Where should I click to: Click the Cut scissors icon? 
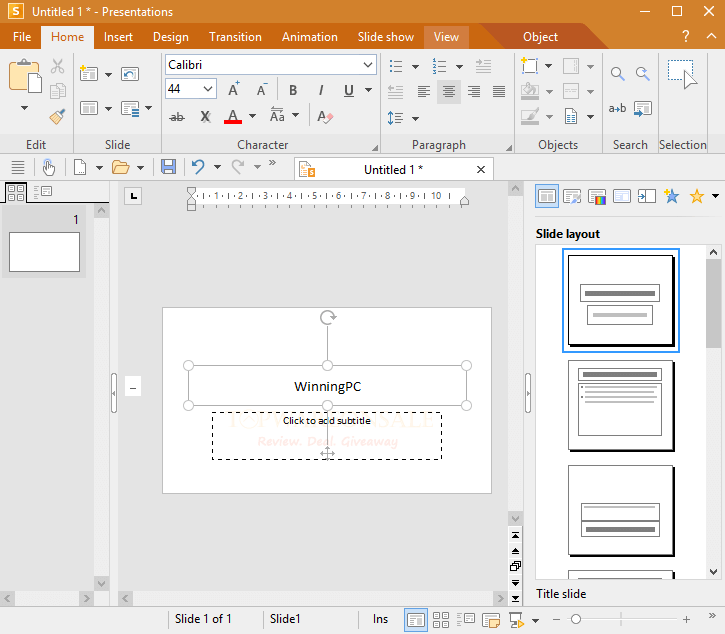coord(57,66)
